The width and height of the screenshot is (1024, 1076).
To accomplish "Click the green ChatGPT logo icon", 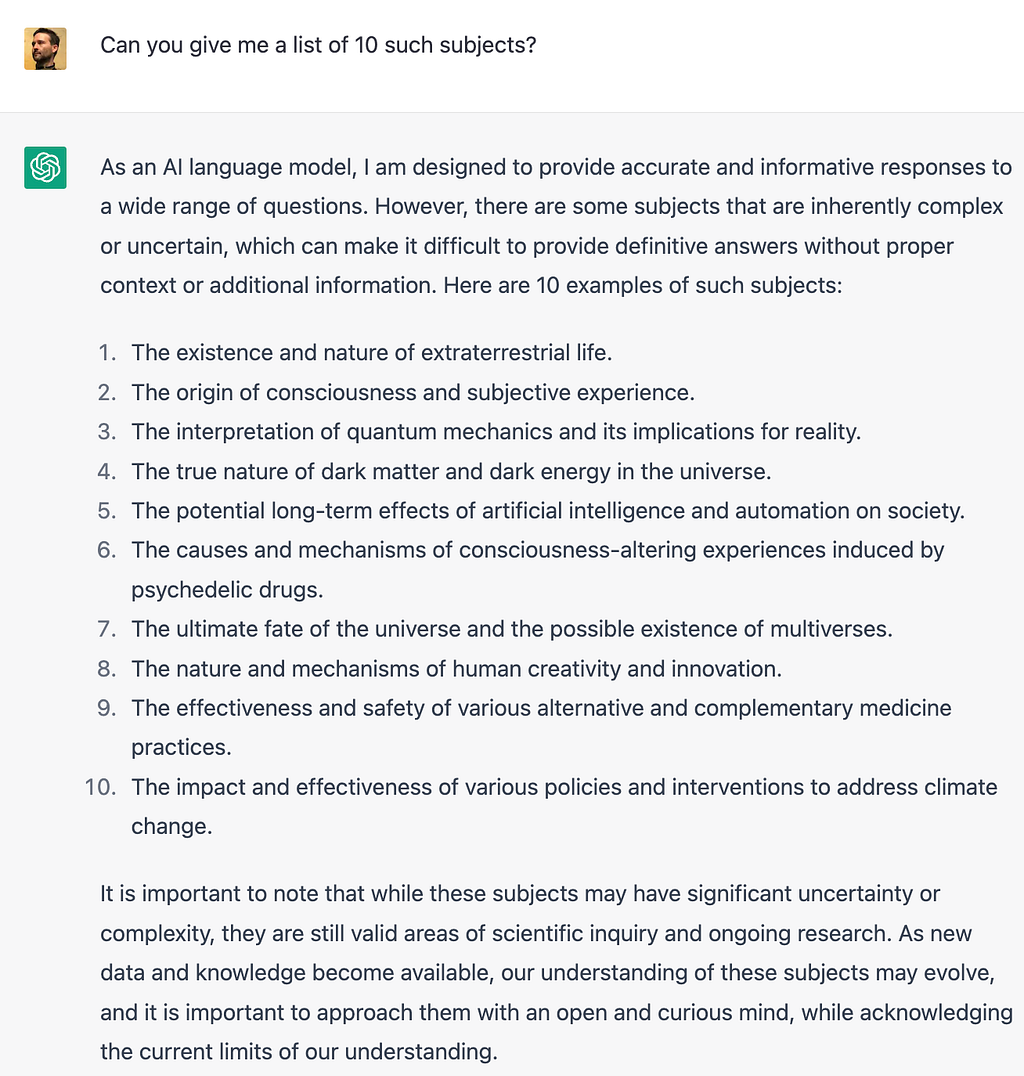I will (x=45, y=167).
